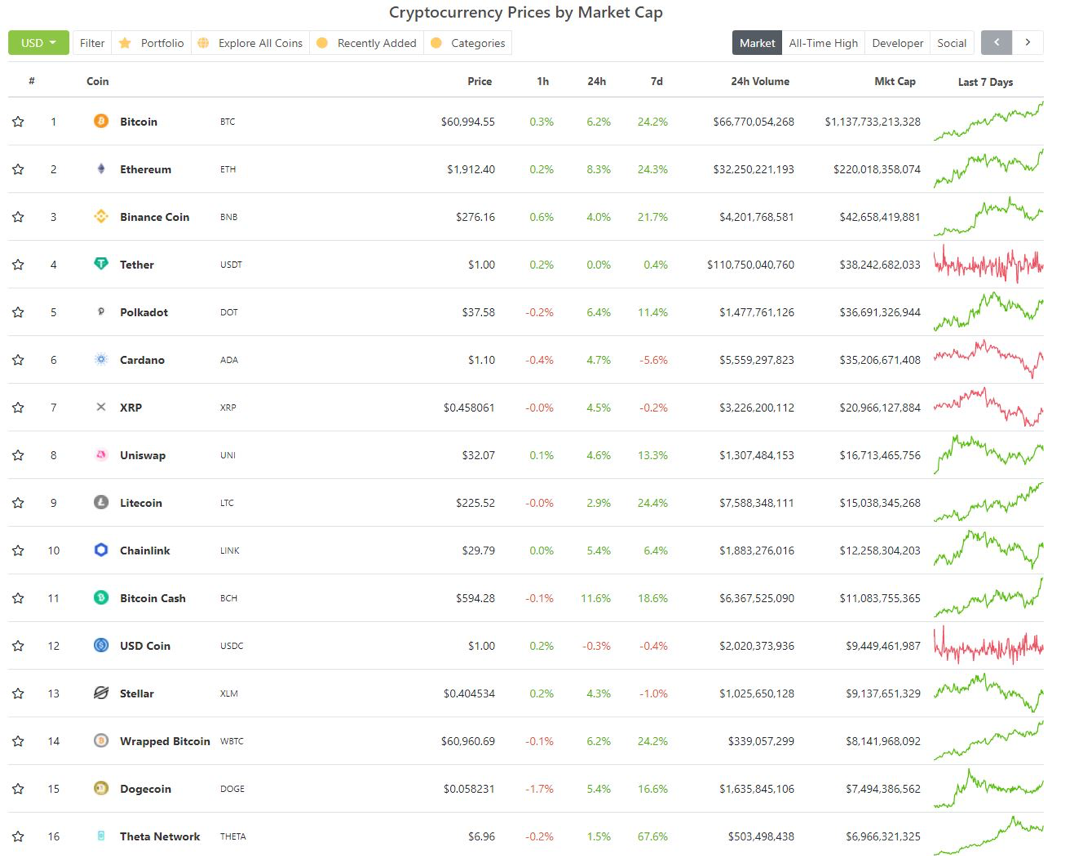Open Bitcoin's 7-day sparkline chart
1077x856 pixels.
(988, 122)
